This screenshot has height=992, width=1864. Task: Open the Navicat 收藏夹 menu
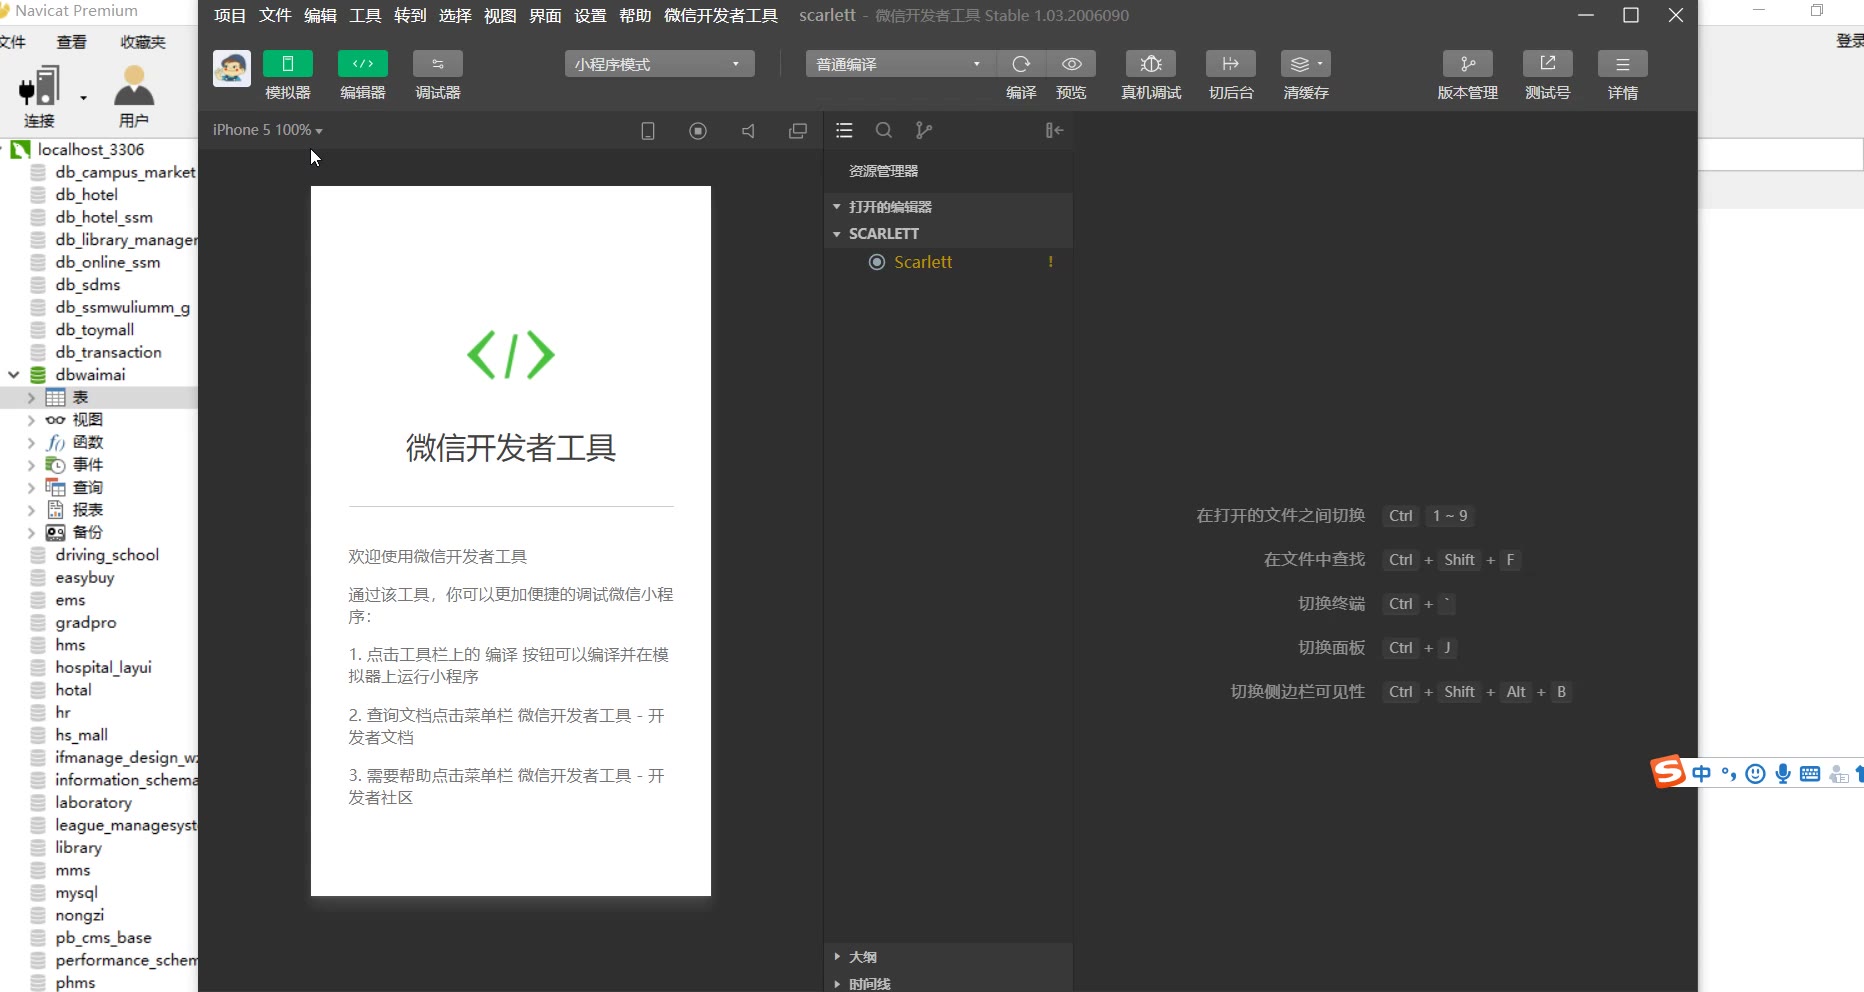coord(143,42)
